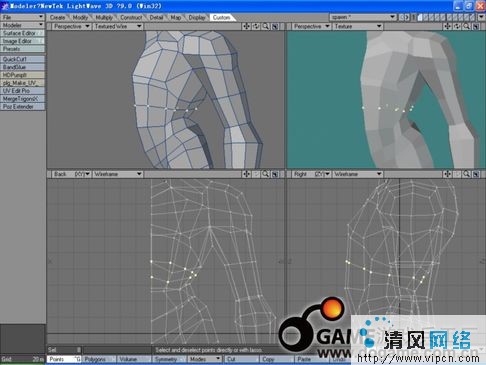Screen dimensions: 486x365
Task: Toggle Symmetry mode
Action: tap(169, 359)
